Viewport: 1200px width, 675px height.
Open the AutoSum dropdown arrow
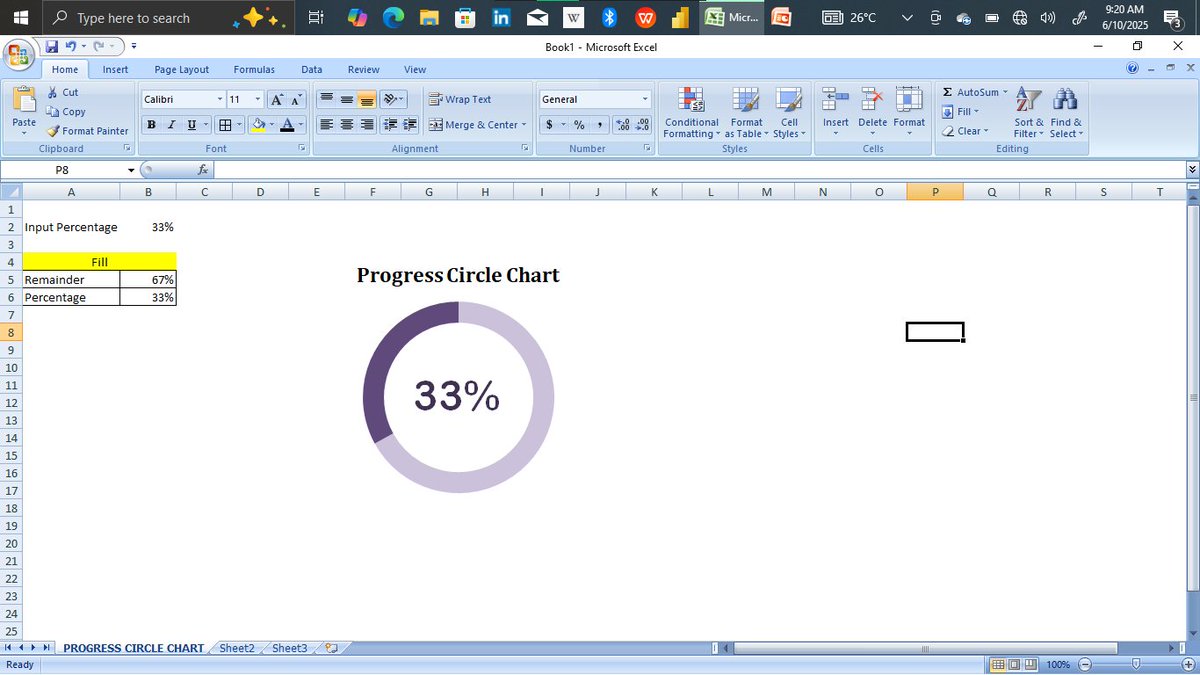tap(1005, 92)
